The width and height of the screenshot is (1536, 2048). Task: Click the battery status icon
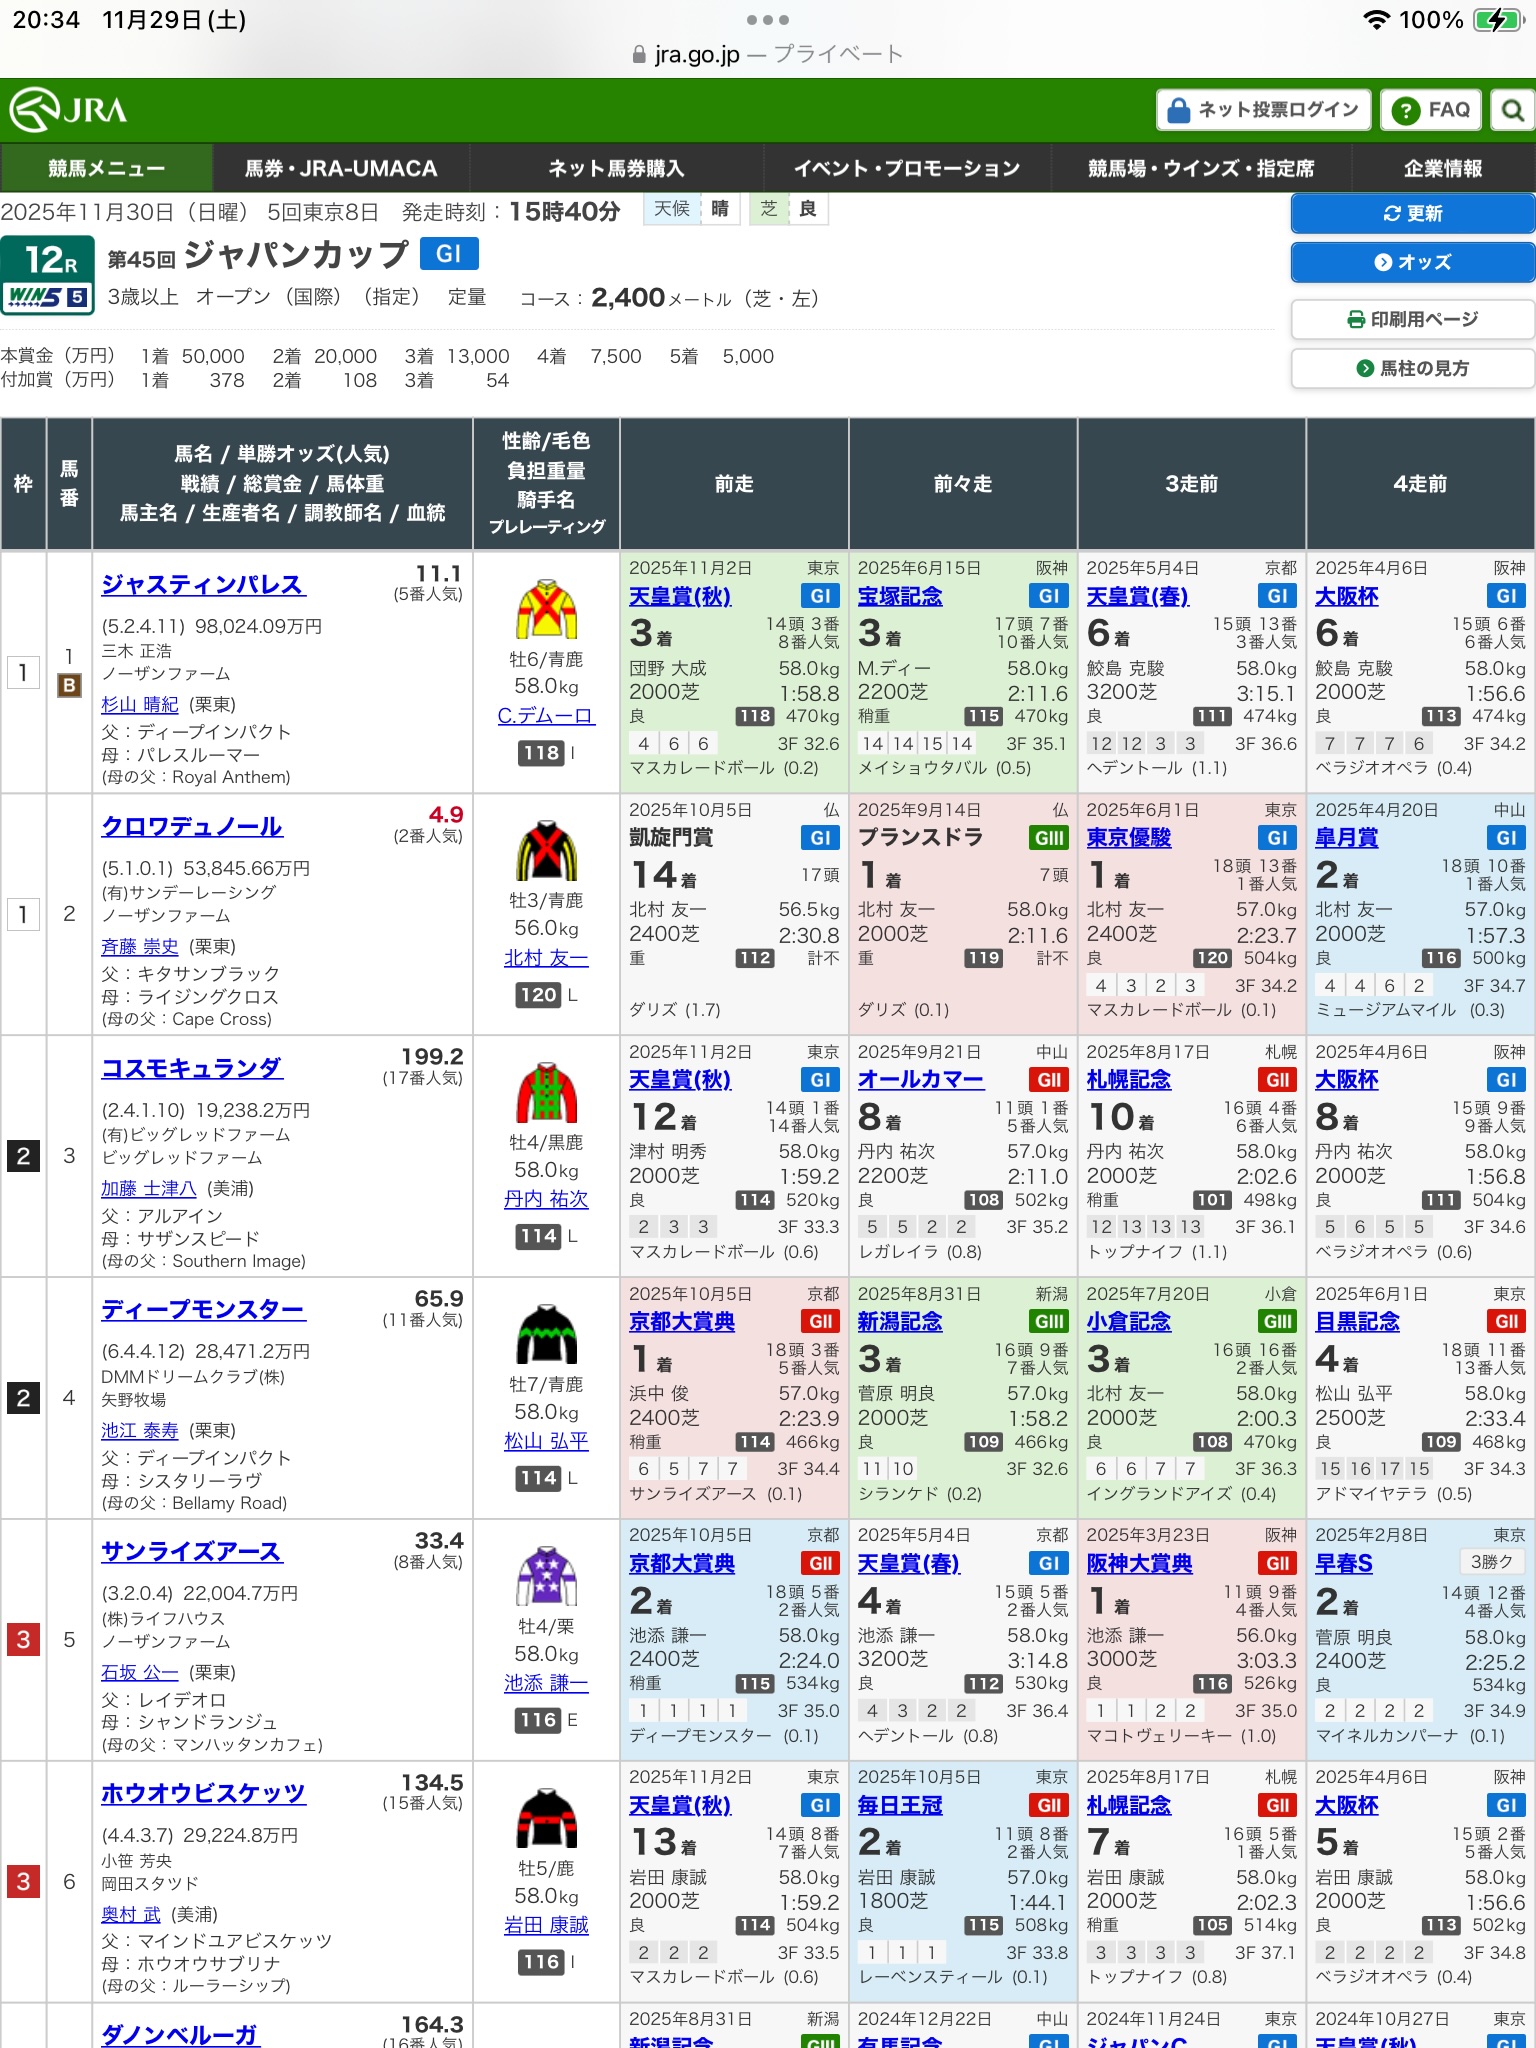(1497, 20)
